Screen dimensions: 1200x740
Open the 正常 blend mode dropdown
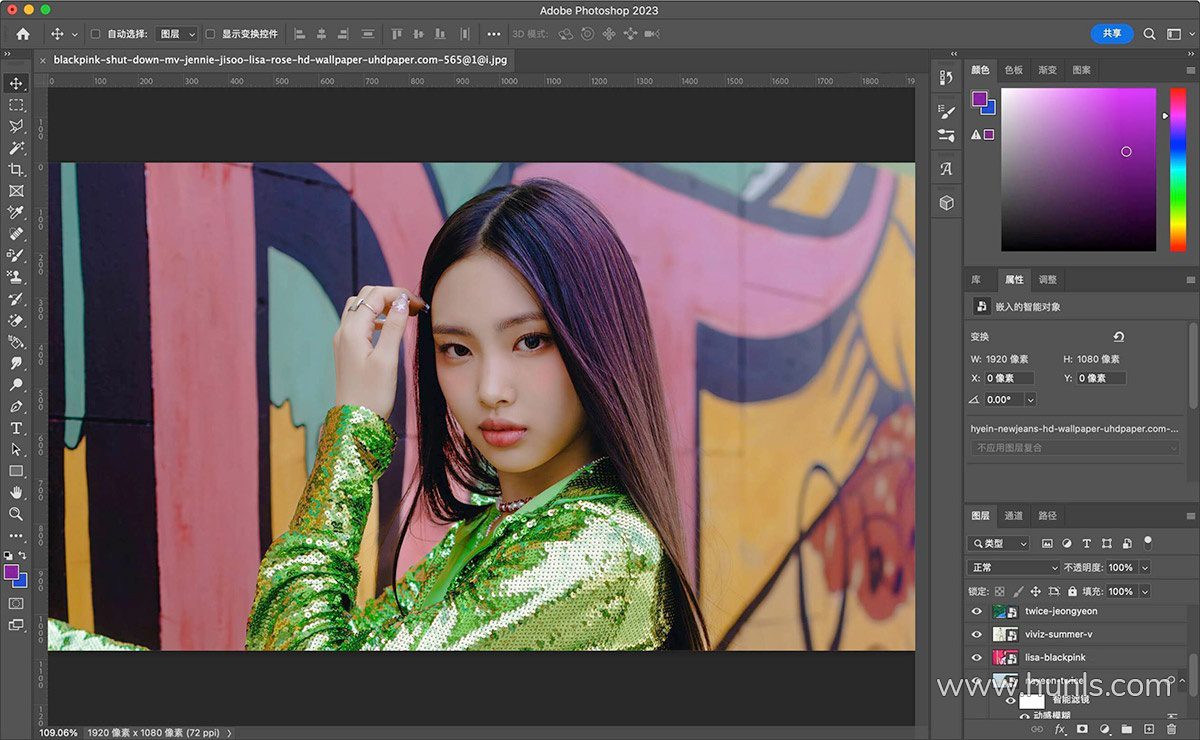point(1013,567)
